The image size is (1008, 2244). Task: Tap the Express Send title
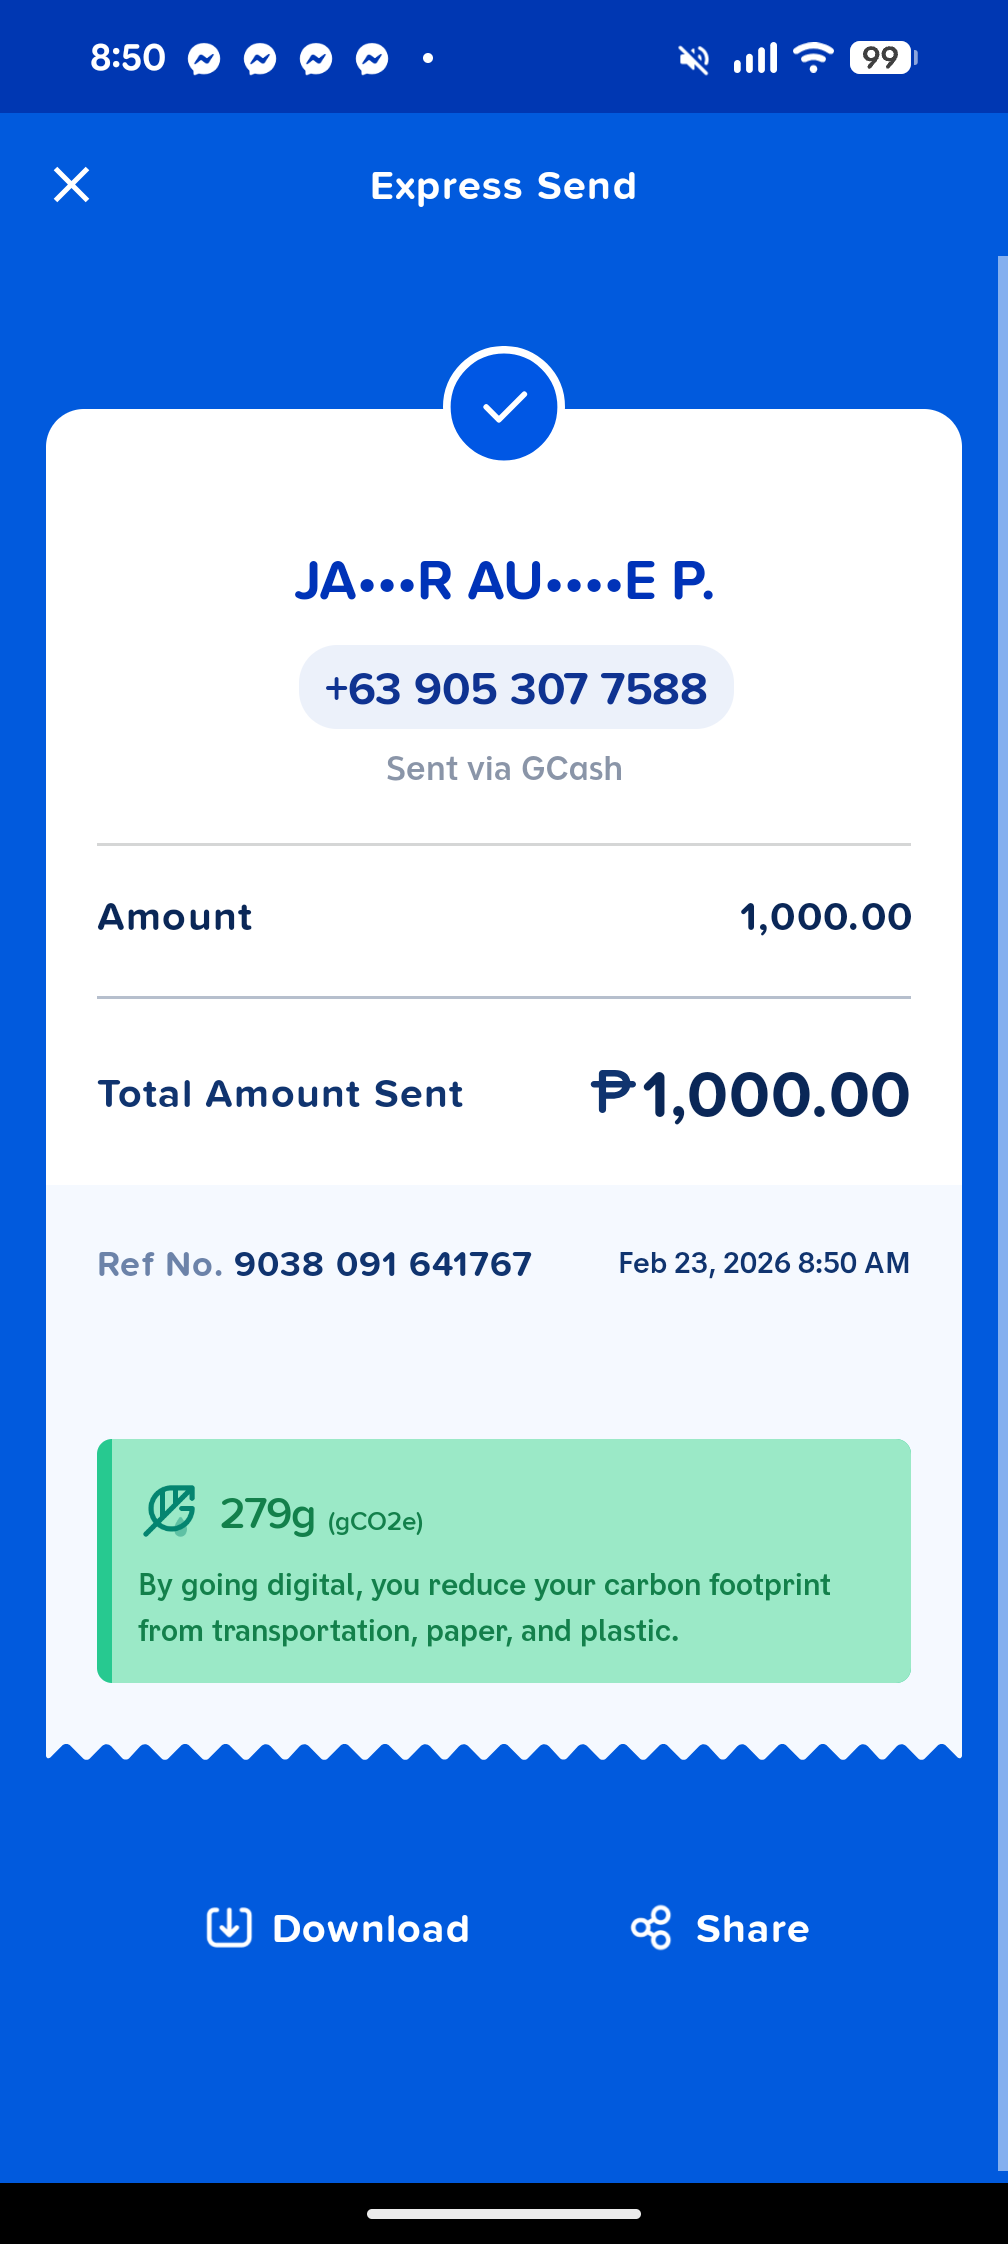click(504, 186)
